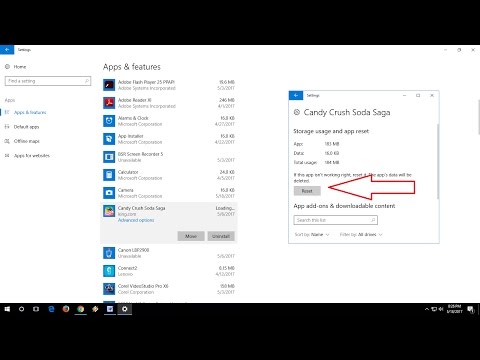Click the Candy Crush window vertical scrollbar
Viewport: 480px width, 360px height.
click(438, 162)
